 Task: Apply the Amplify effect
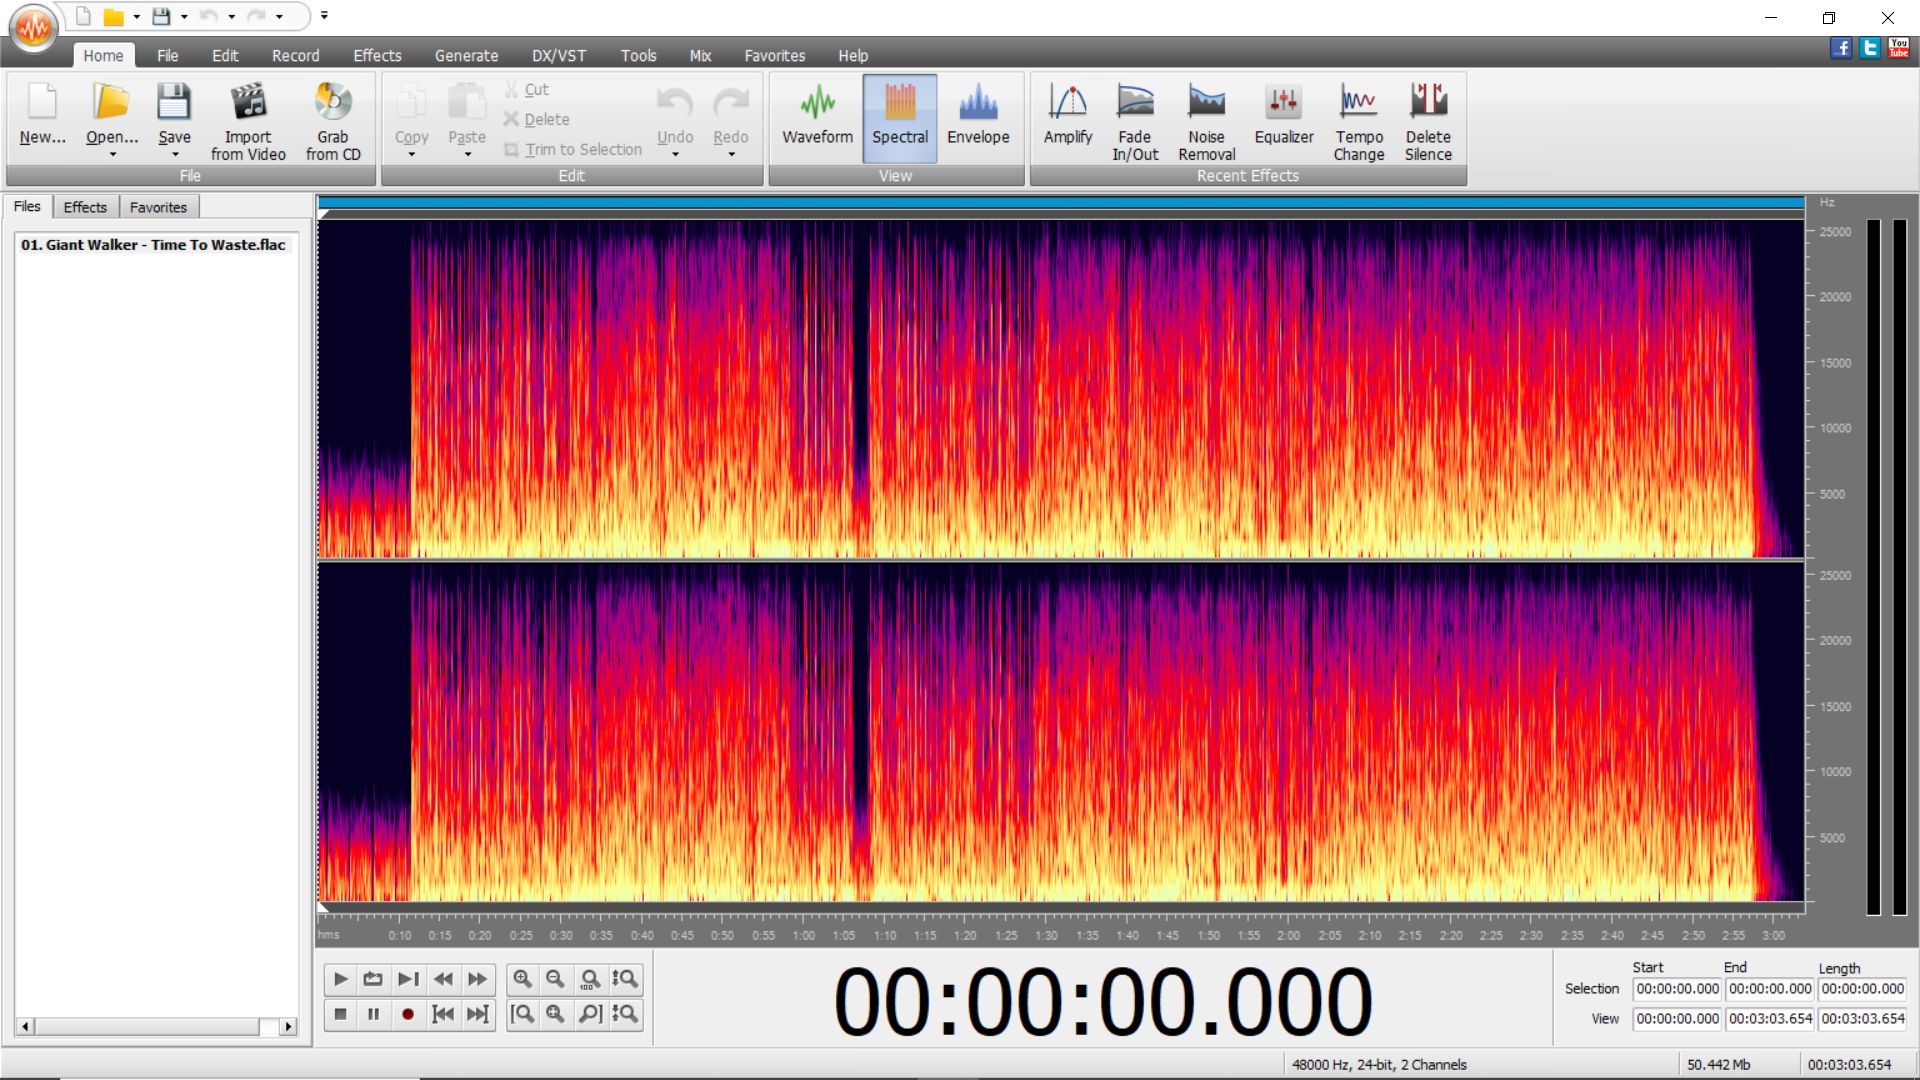pyautogui.click(x=1068, y=115)
